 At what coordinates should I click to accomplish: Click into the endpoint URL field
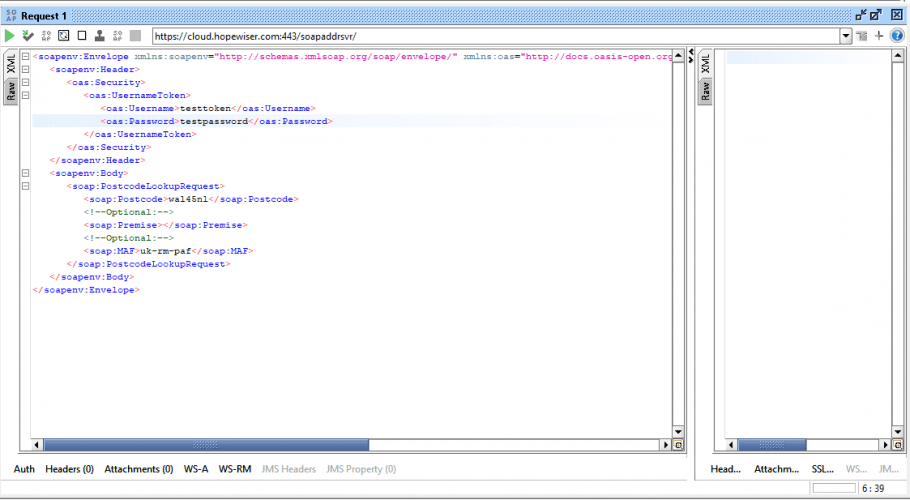click(490, 36)
